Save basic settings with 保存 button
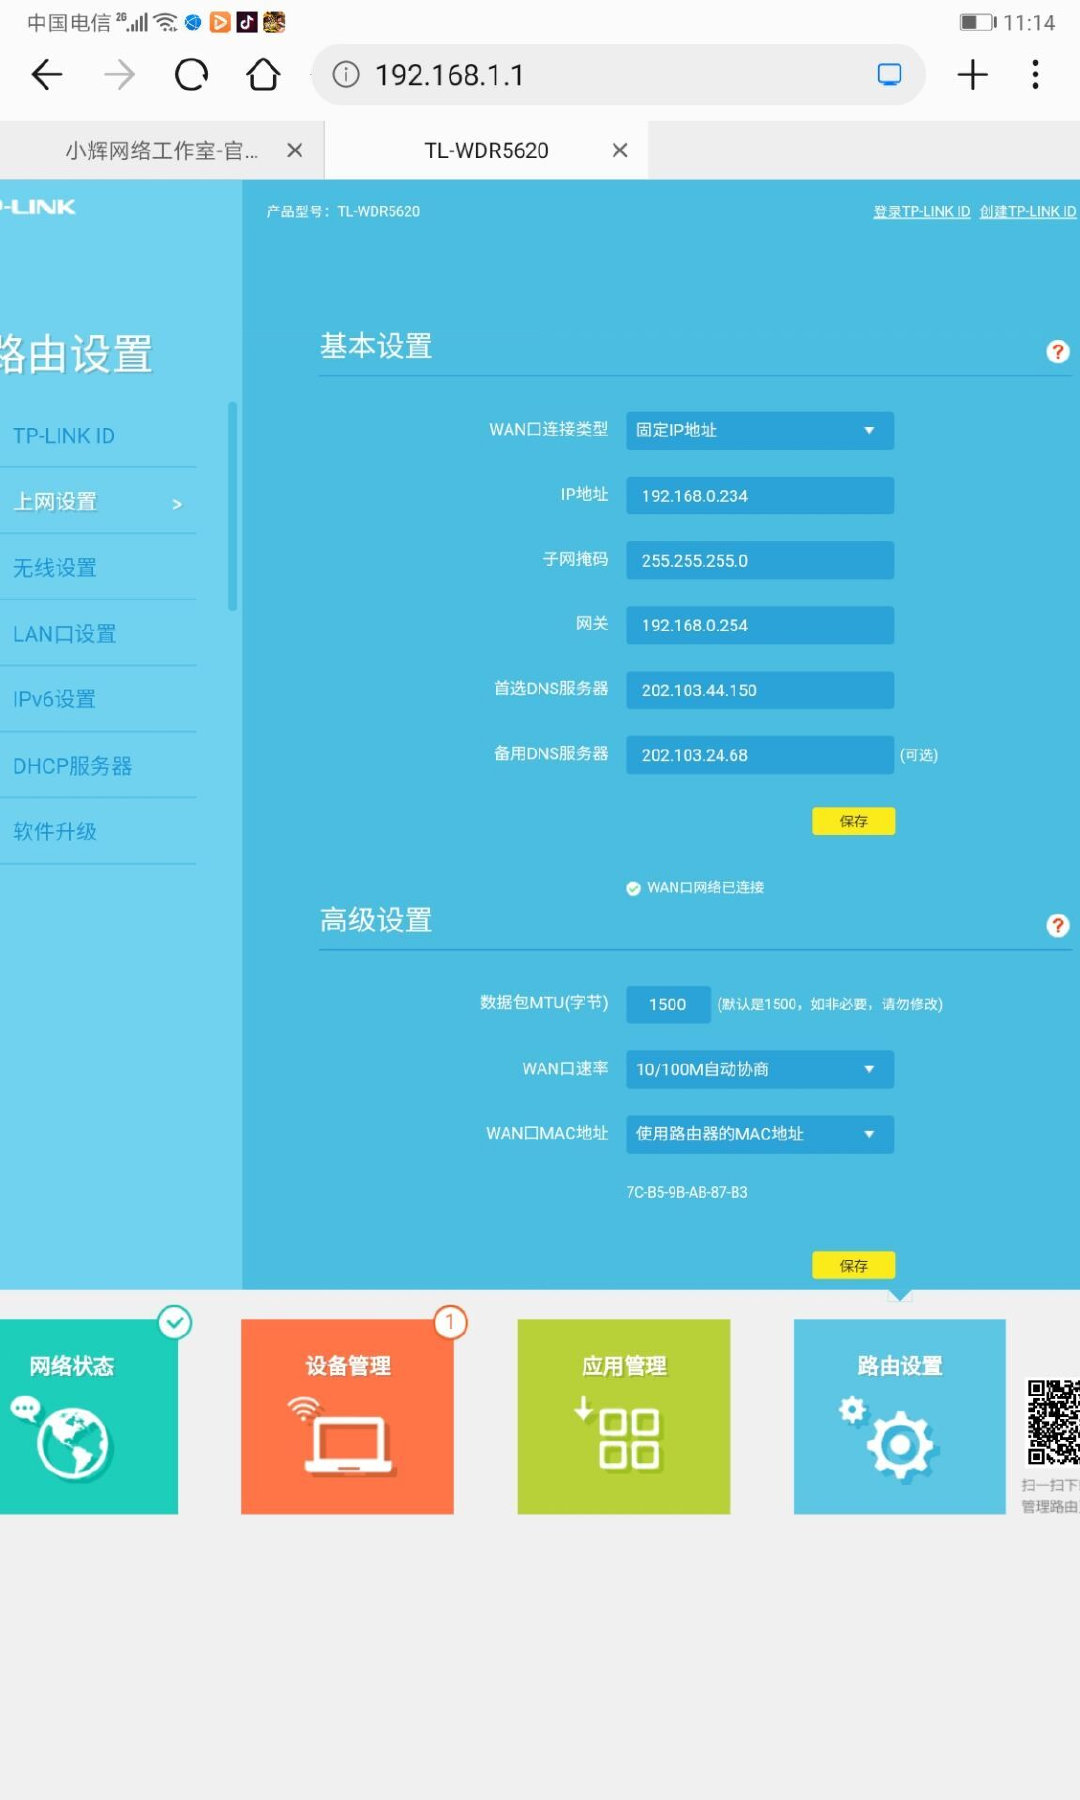Viewport: 1080px width, 1800px height. tap(853, 821)
